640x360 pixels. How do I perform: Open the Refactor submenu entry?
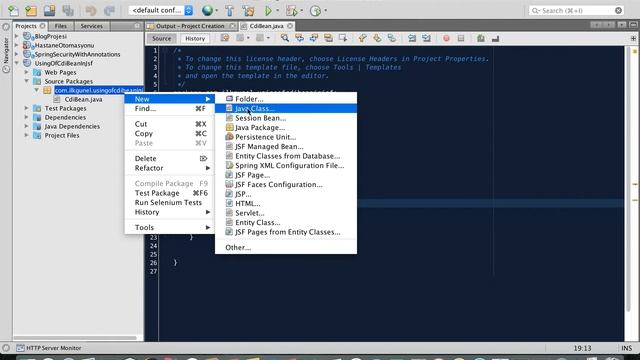pyautogui.click(x=169, y=168)
